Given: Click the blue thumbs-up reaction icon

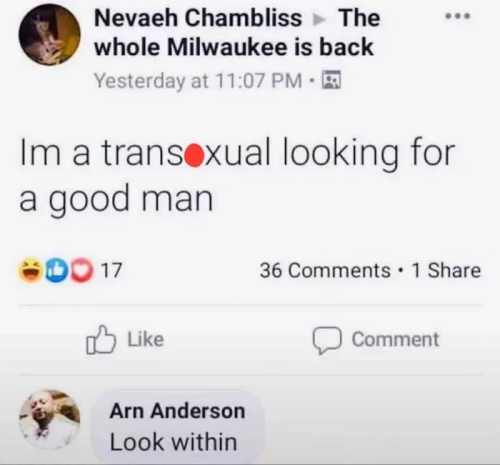Looking at the screenshot, I should tap(55, 270).
